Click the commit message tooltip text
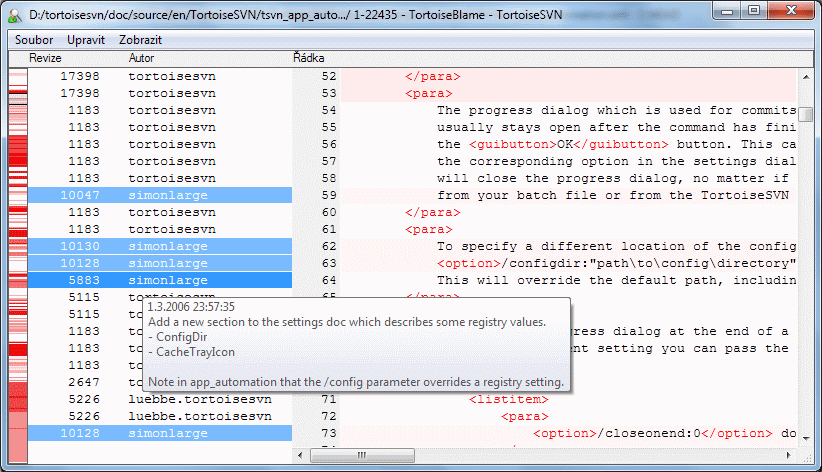822x472 pixels. (x=356, y=345)
